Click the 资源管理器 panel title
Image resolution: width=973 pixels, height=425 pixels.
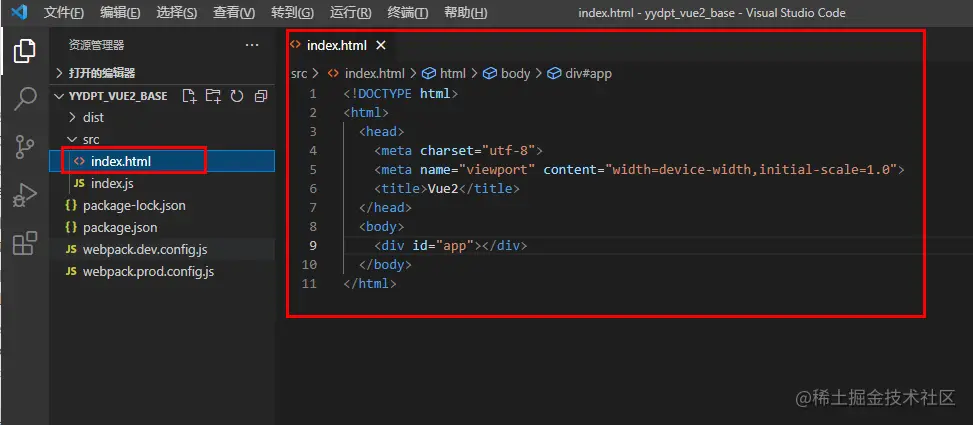coord(96,45)
